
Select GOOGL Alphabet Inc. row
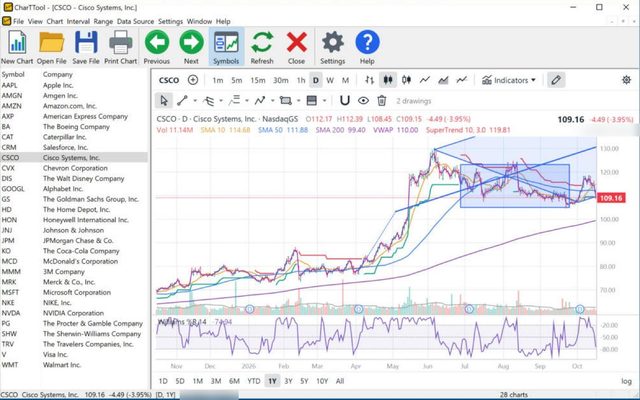coord(74,189)
